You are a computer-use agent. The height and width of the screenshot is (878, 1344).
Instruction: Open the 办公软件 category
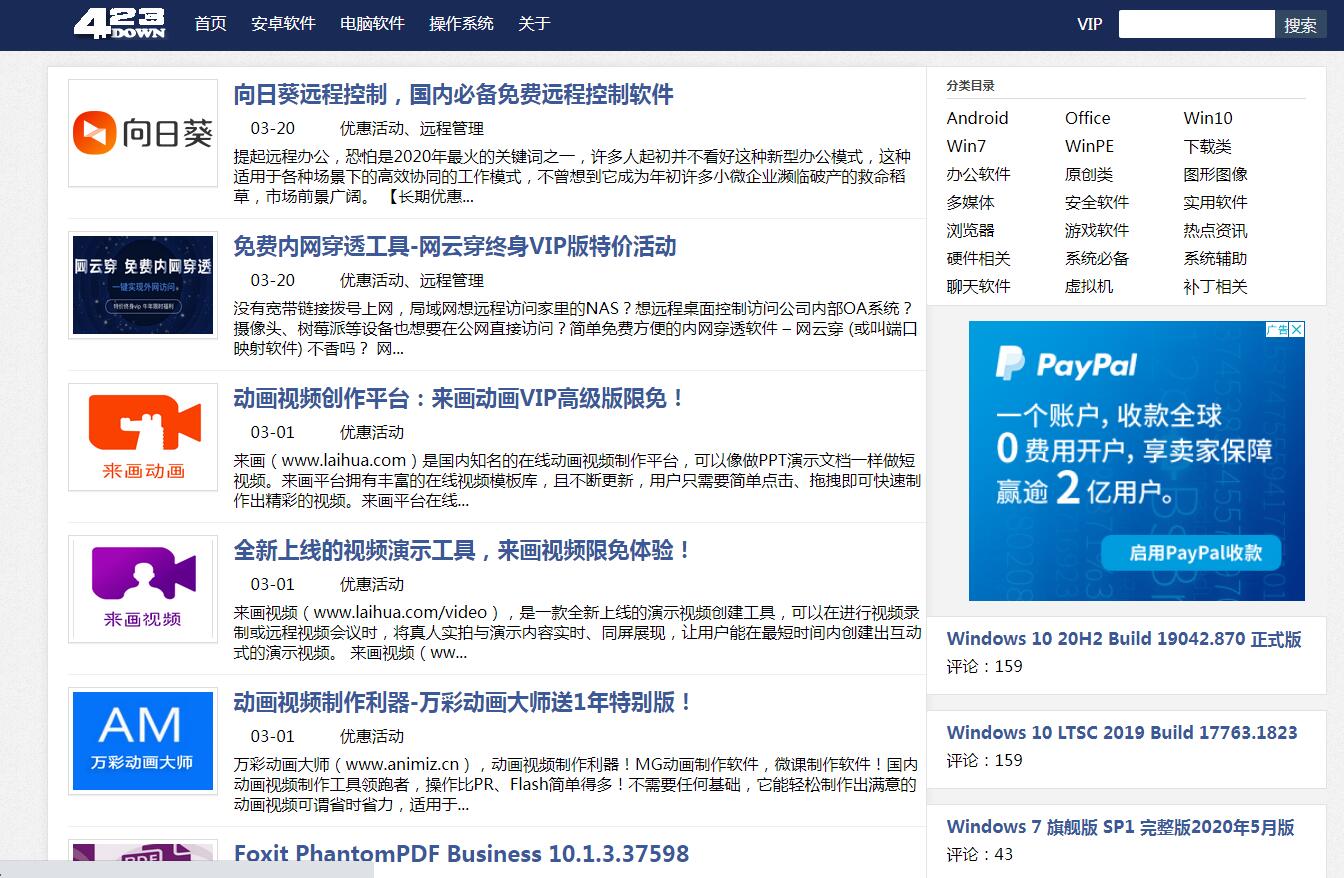978,174
